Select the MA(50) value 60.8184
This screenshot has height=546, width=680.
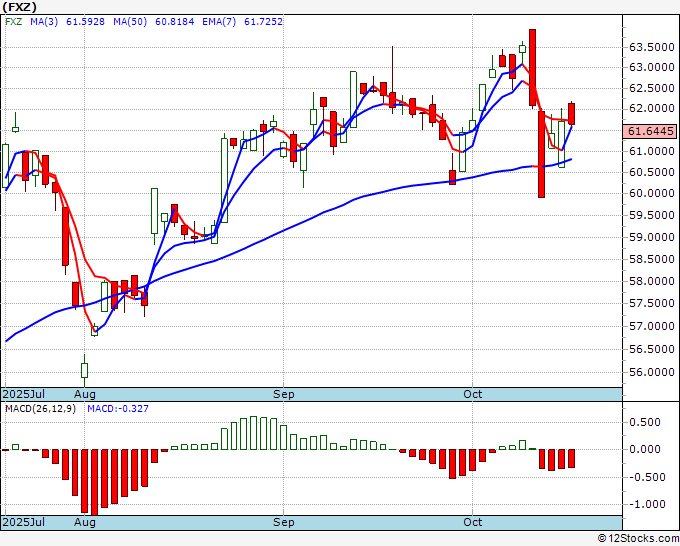[x=175, y=21]
